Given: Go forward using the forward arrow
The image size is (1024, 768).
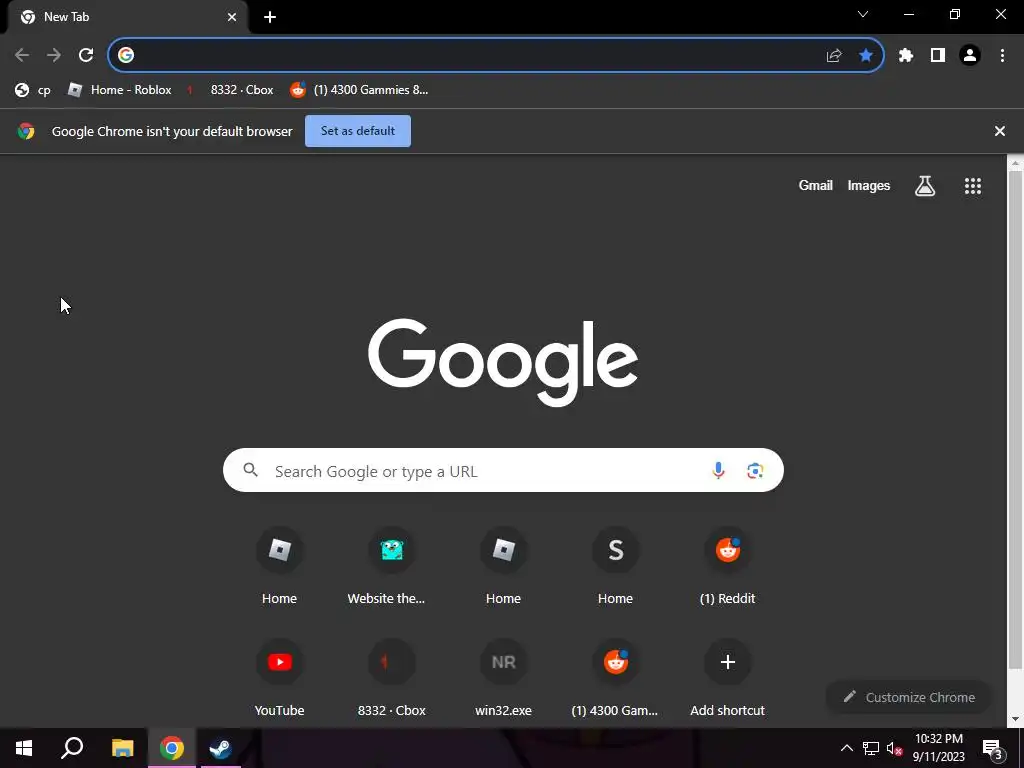Looking at the screenshot, I should click(54, 56).
